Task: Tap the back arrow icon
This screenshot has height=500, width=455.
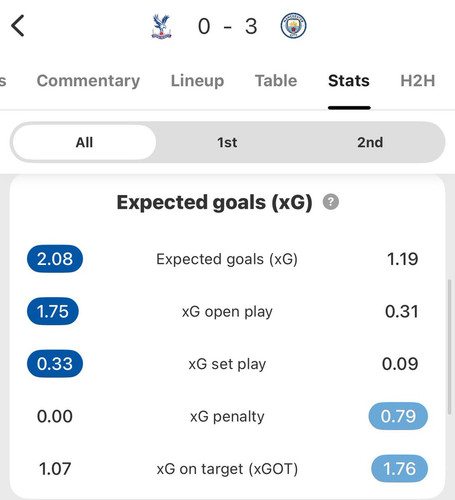Action: click(x=18, y=26)
